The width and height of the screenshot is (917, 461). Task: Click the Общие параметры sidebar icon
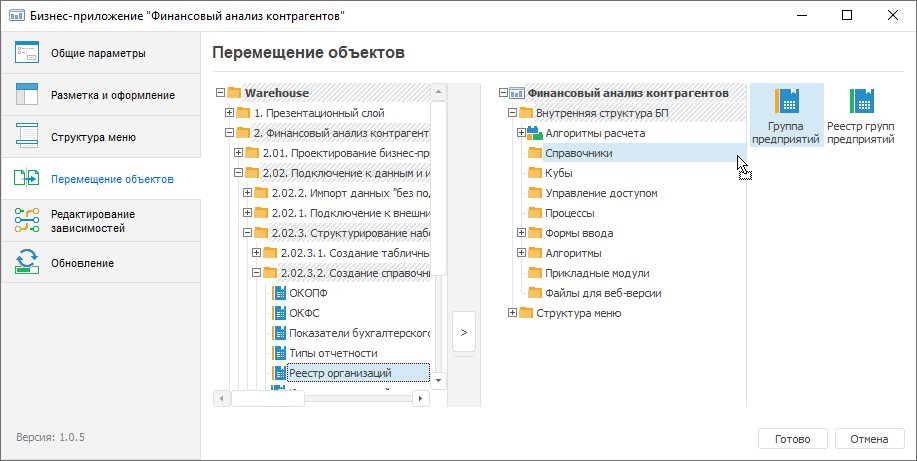click(x=27, y=53)
